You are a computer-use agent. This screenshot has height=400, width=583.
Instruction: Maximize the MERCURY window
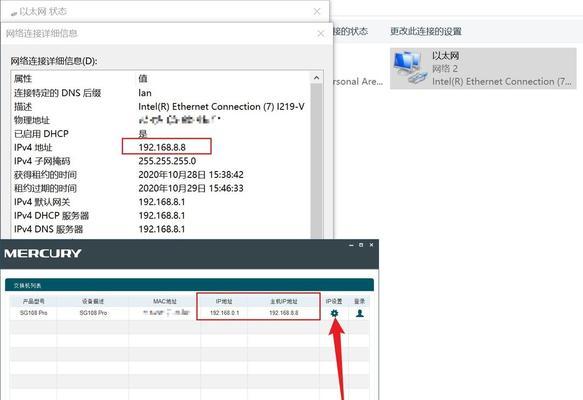coord(361,245)
